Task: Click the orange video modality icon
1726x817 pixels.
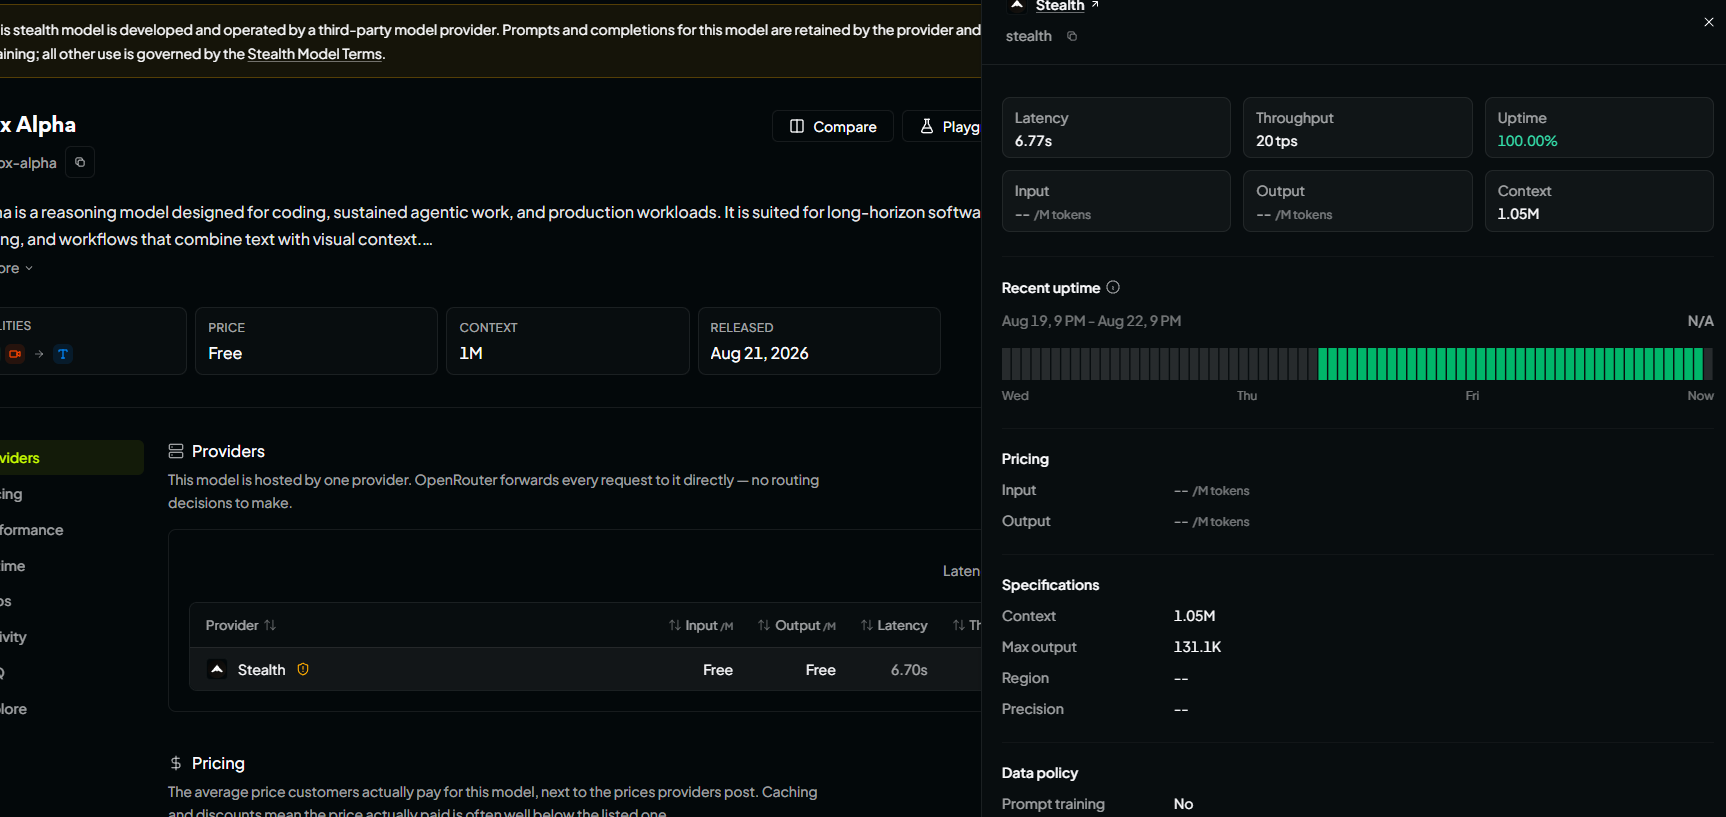Action: [x=15, y=354]
